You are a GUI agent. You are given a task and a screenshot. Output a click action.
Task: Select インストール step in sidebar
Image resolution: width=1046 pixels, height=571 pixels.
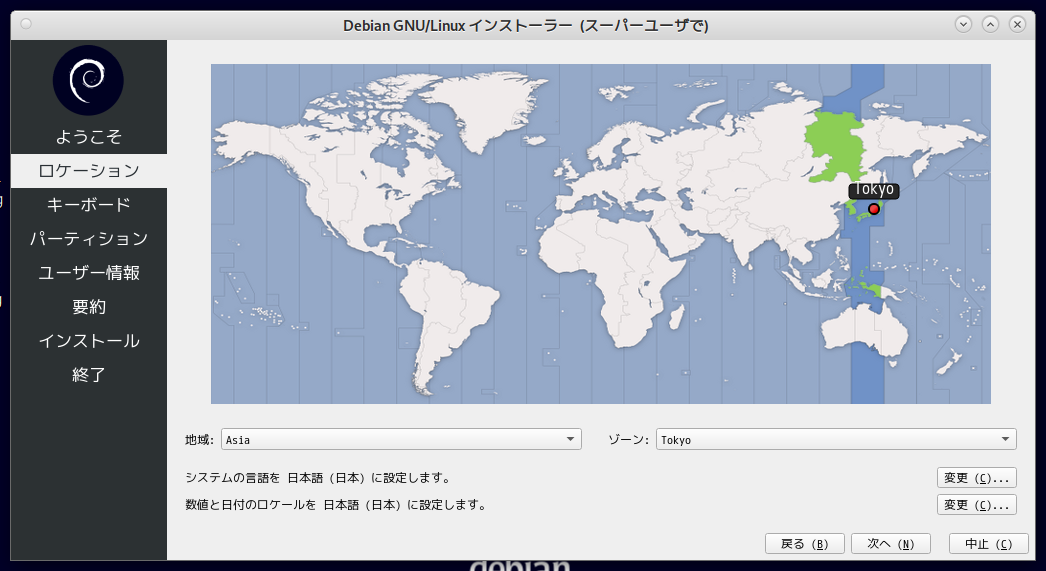[x=89, y=341]
